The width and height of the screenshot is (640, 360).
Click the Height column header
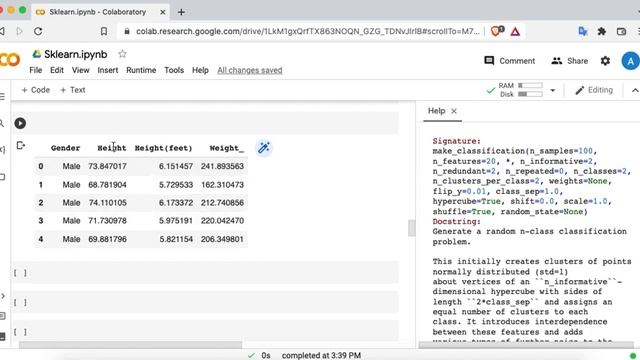pyautogui.click(x=112, y=148)
